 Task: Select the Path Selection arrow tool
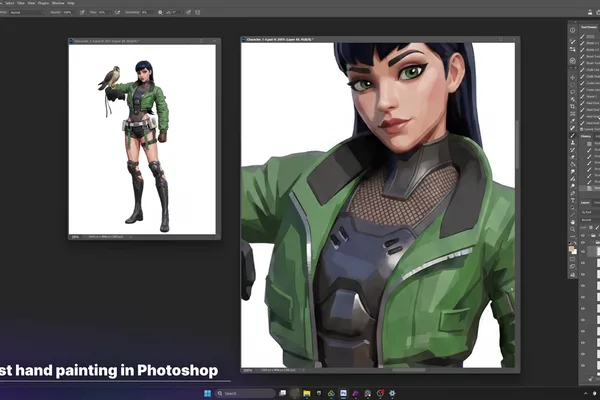point(572,208)
